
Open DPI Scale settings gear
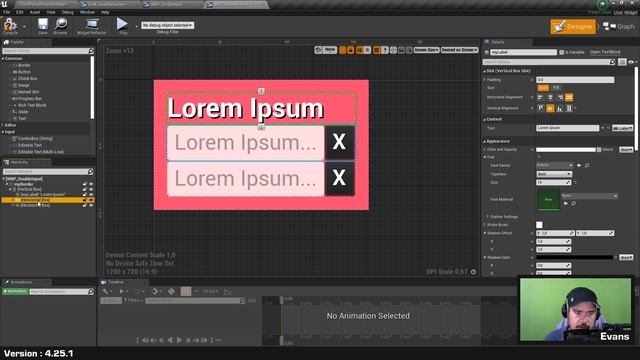click(473, 271)
